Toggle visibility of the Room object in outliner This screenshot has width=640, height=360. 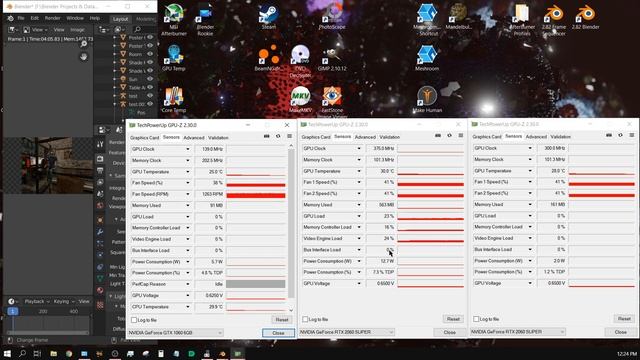coord(150,54)
